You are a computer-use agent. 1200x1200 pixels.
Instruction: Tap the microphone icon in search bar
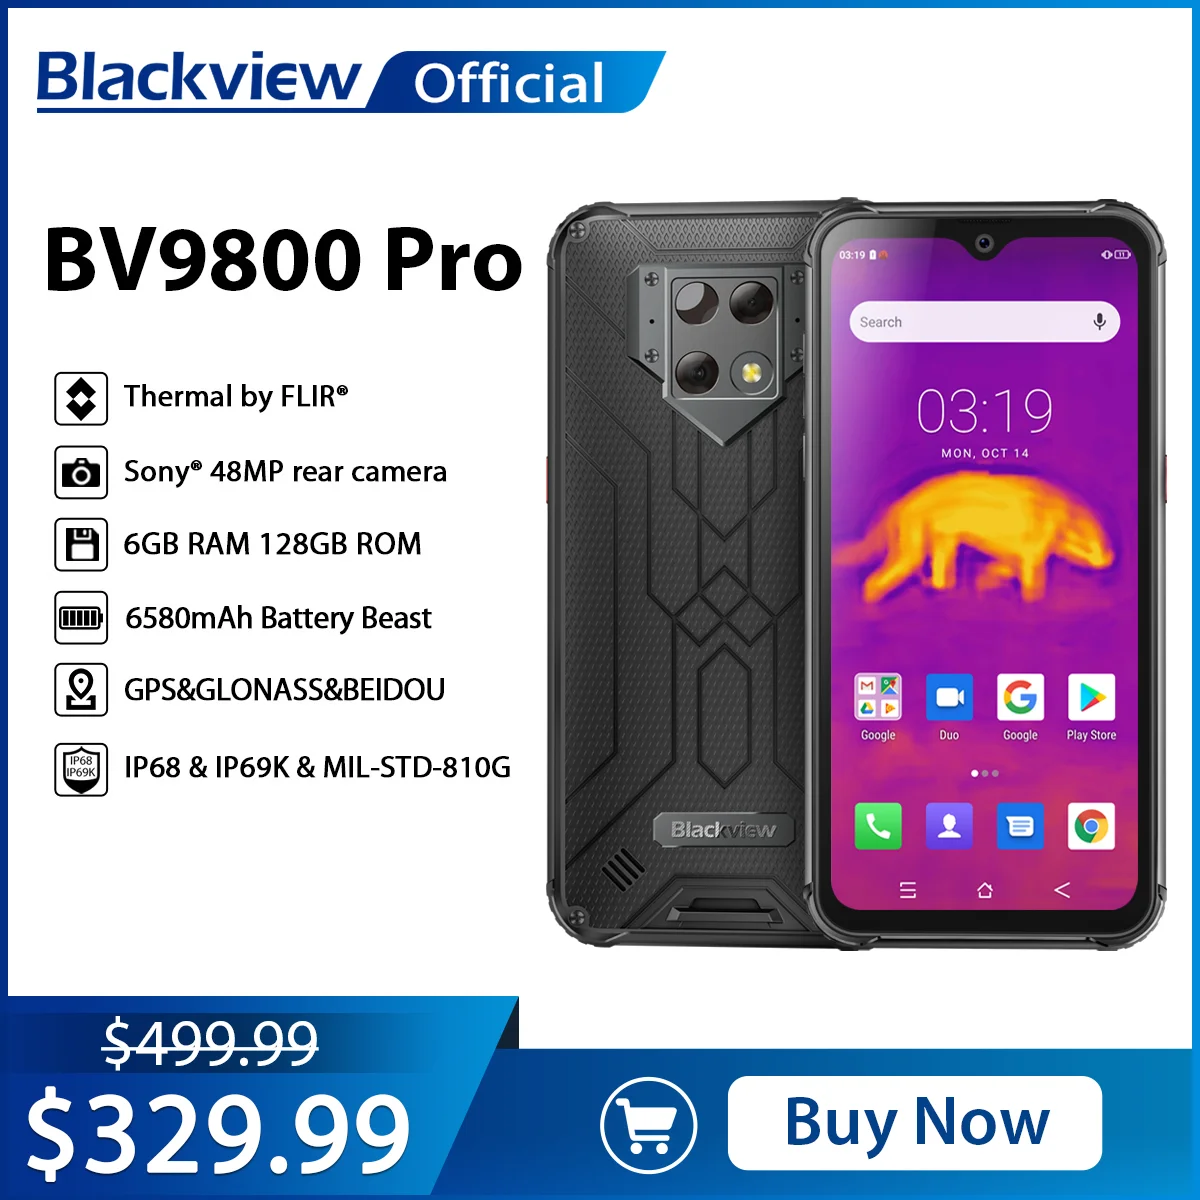click(1099, 322)
